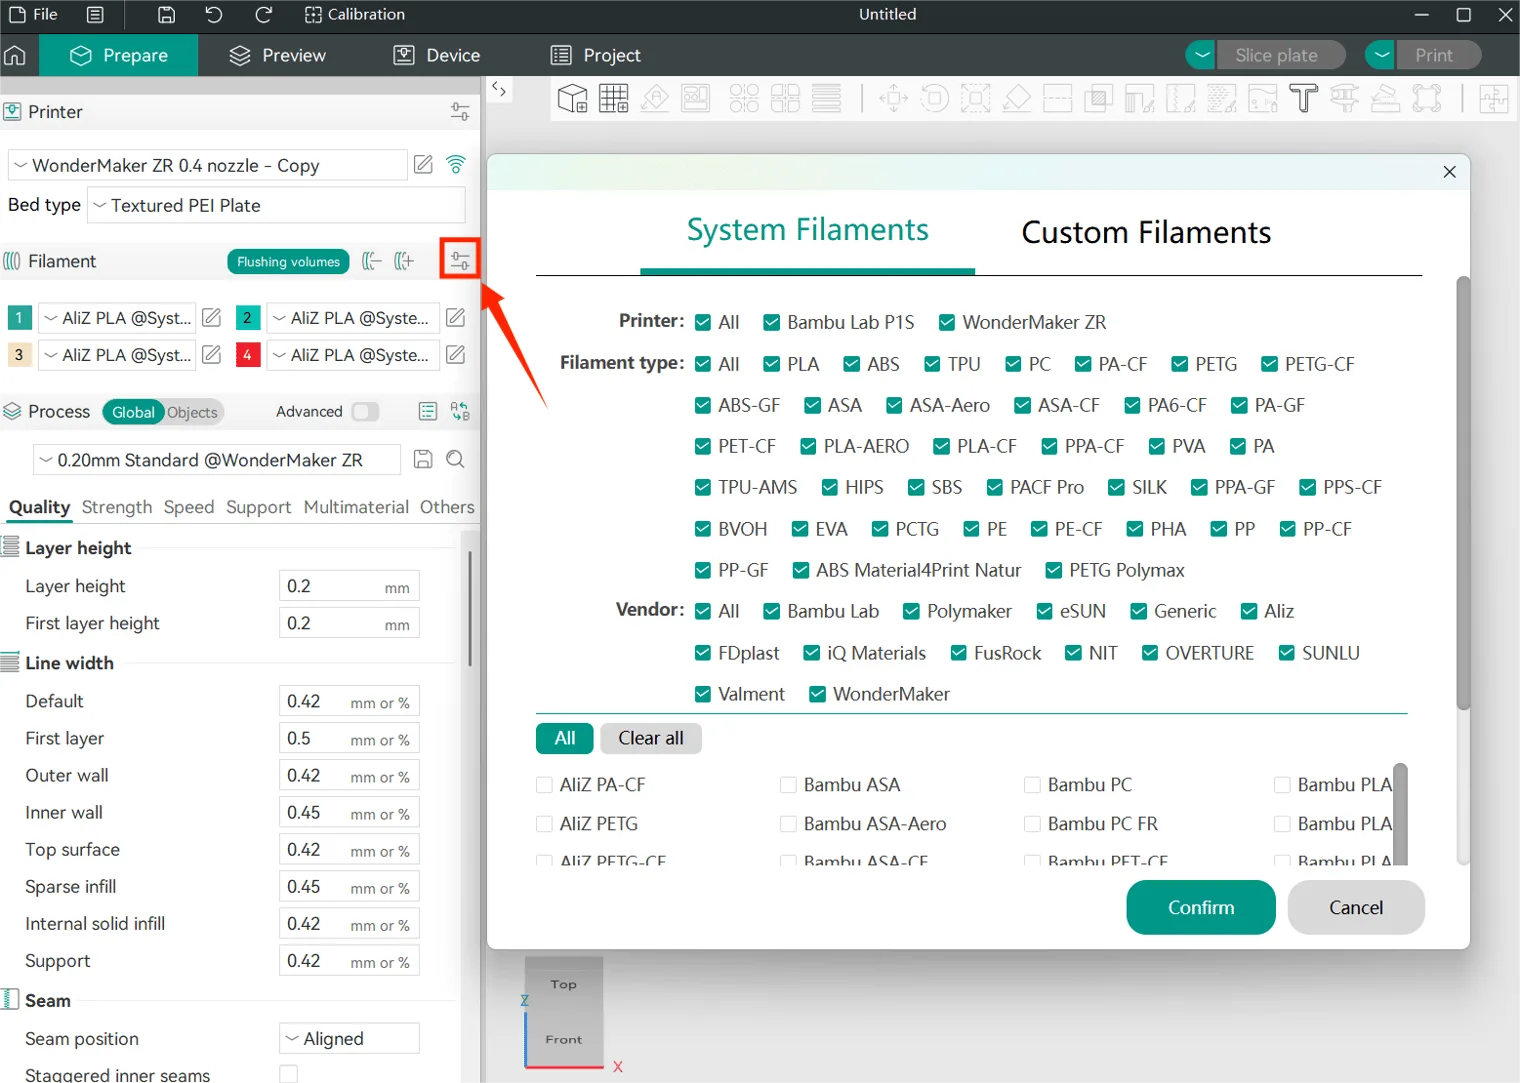Toggle the PLA filament type checkbox
This screenshot has height=1083, width=1520.
tap(771, 364)
